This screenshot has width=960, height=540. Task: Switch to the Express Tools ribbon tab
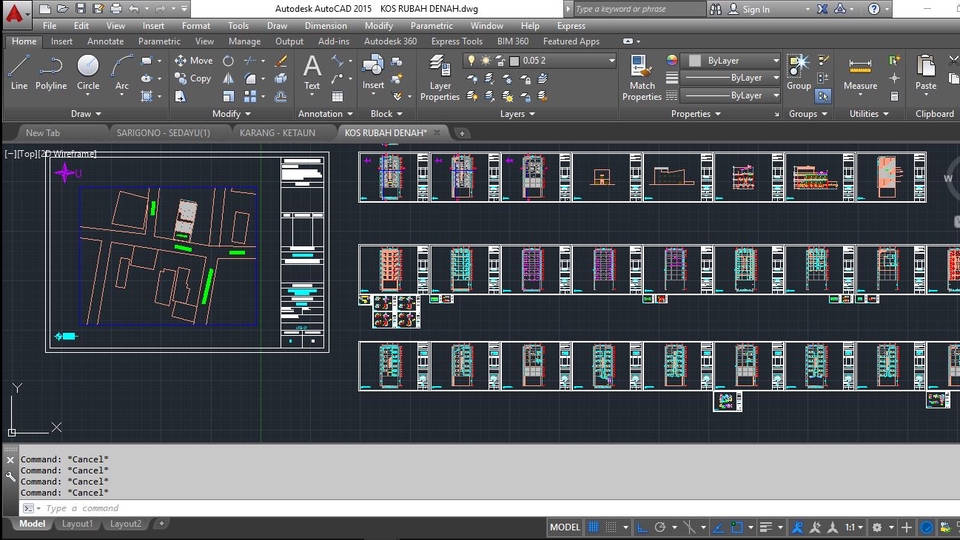pyautogui.click(x=457, y=41)
